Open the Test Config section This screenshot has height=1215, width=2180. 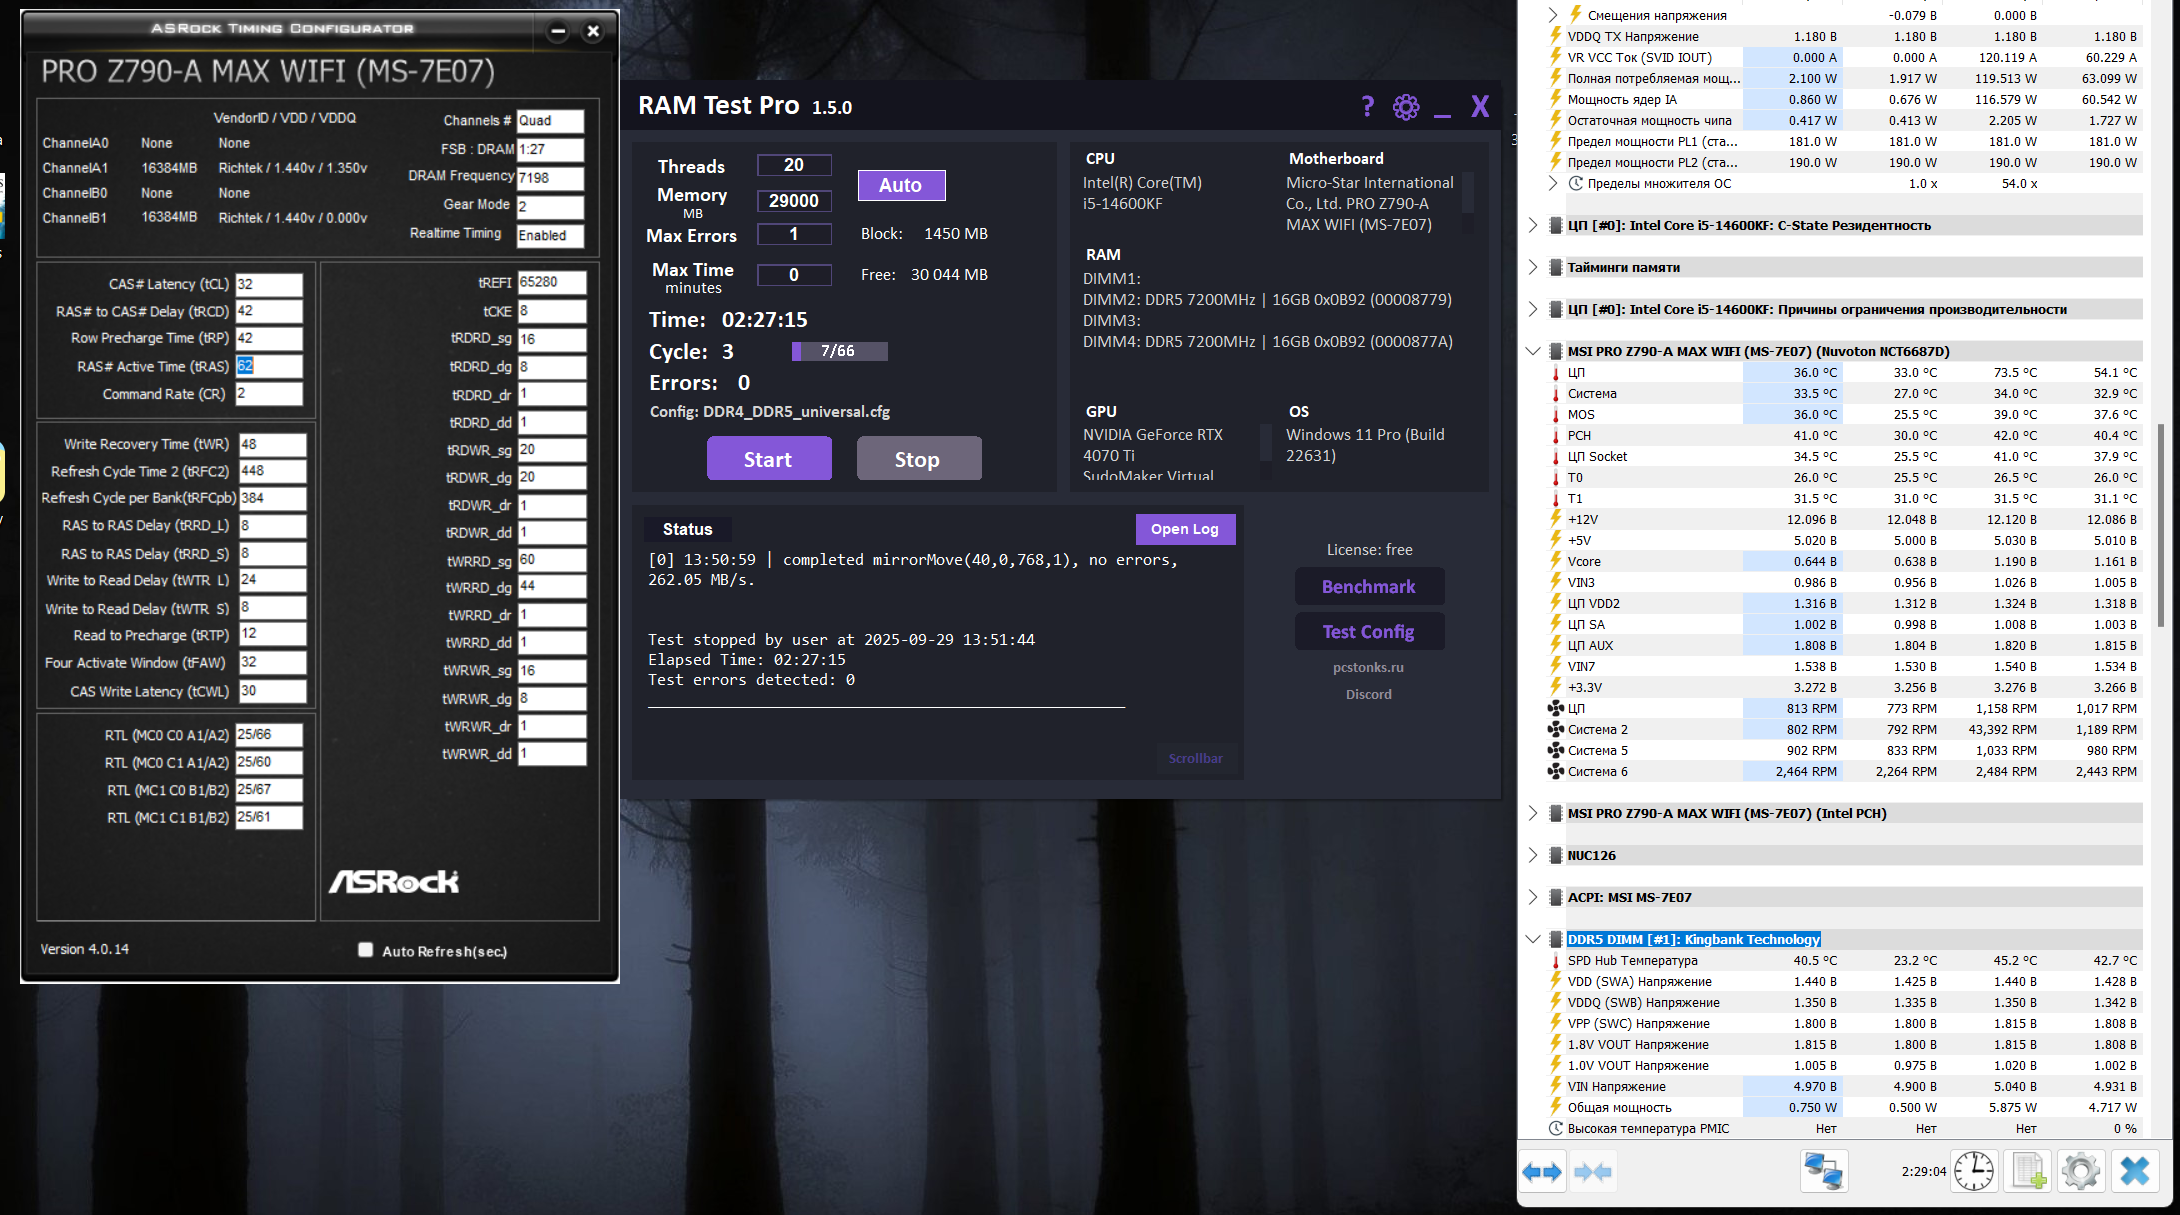coord(1368,632)
